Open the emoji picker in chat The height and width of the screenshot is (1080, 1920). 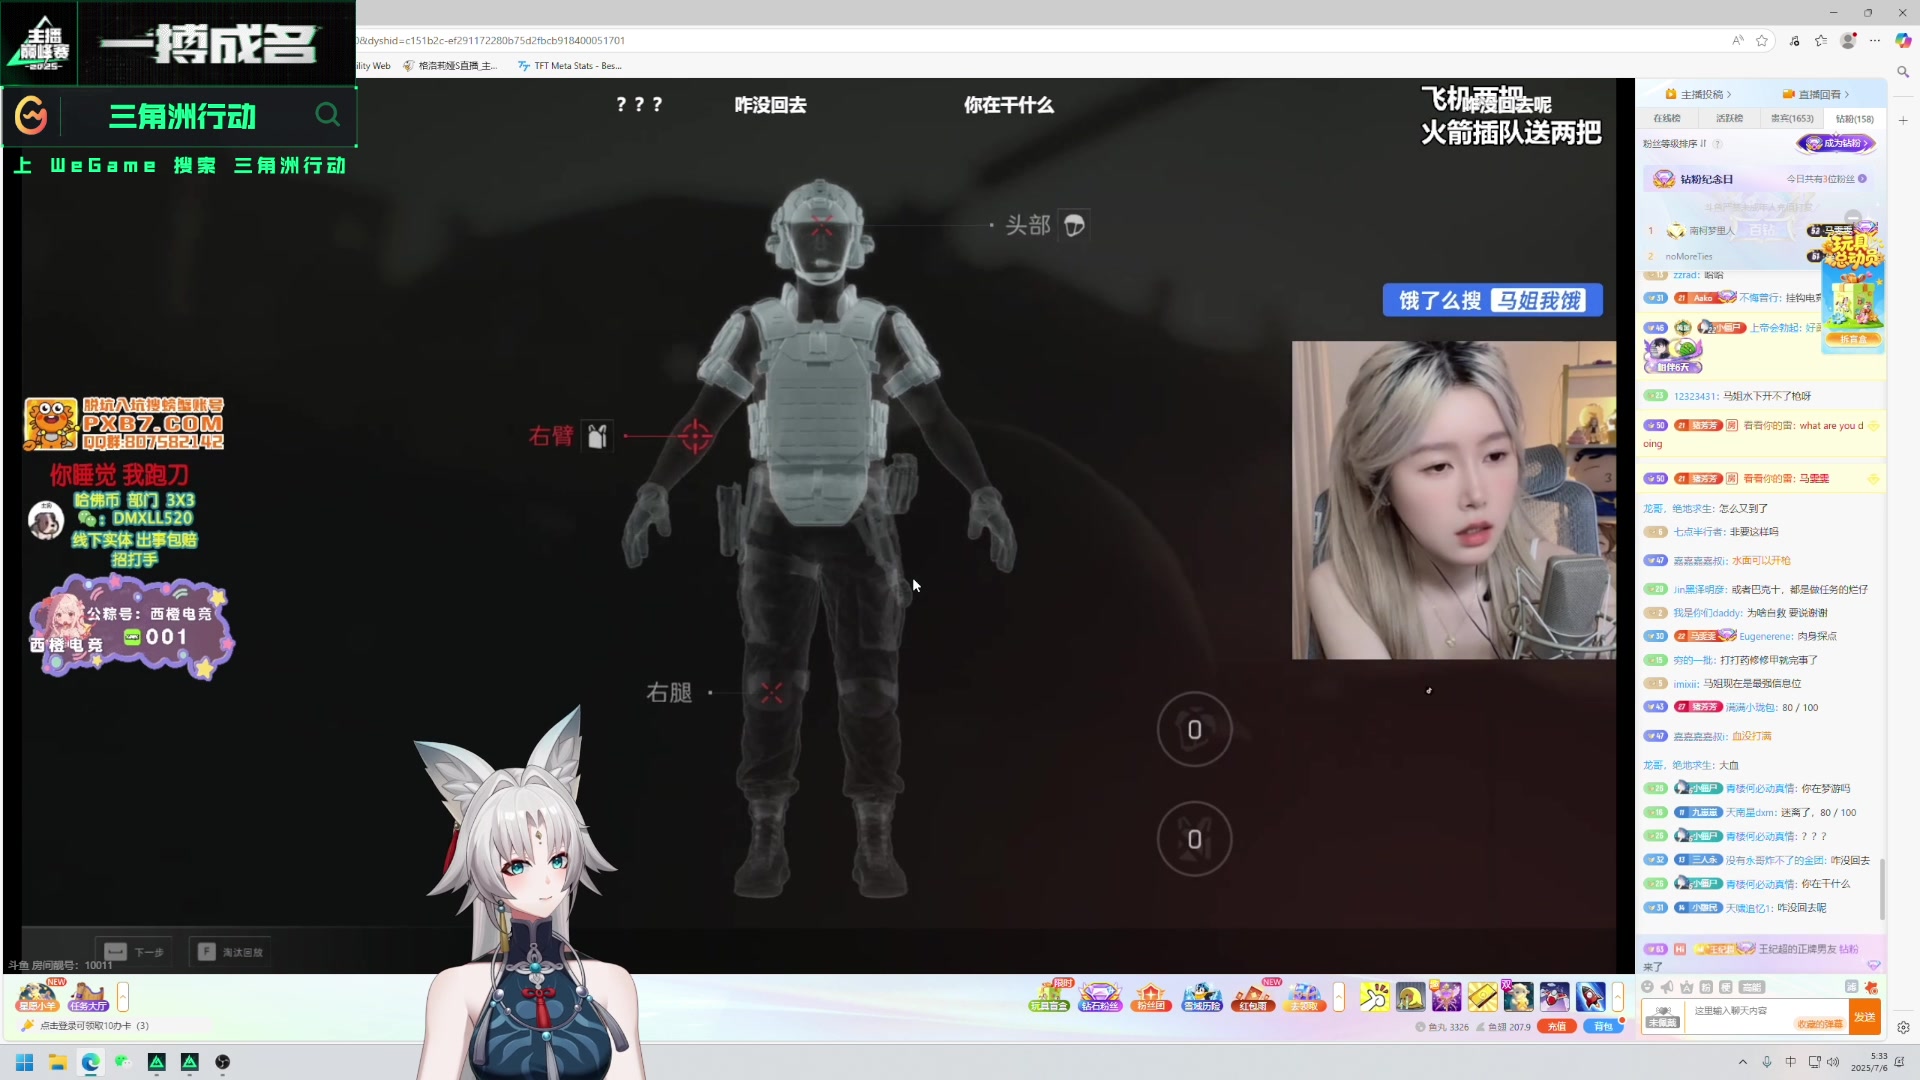(1647, 987)
